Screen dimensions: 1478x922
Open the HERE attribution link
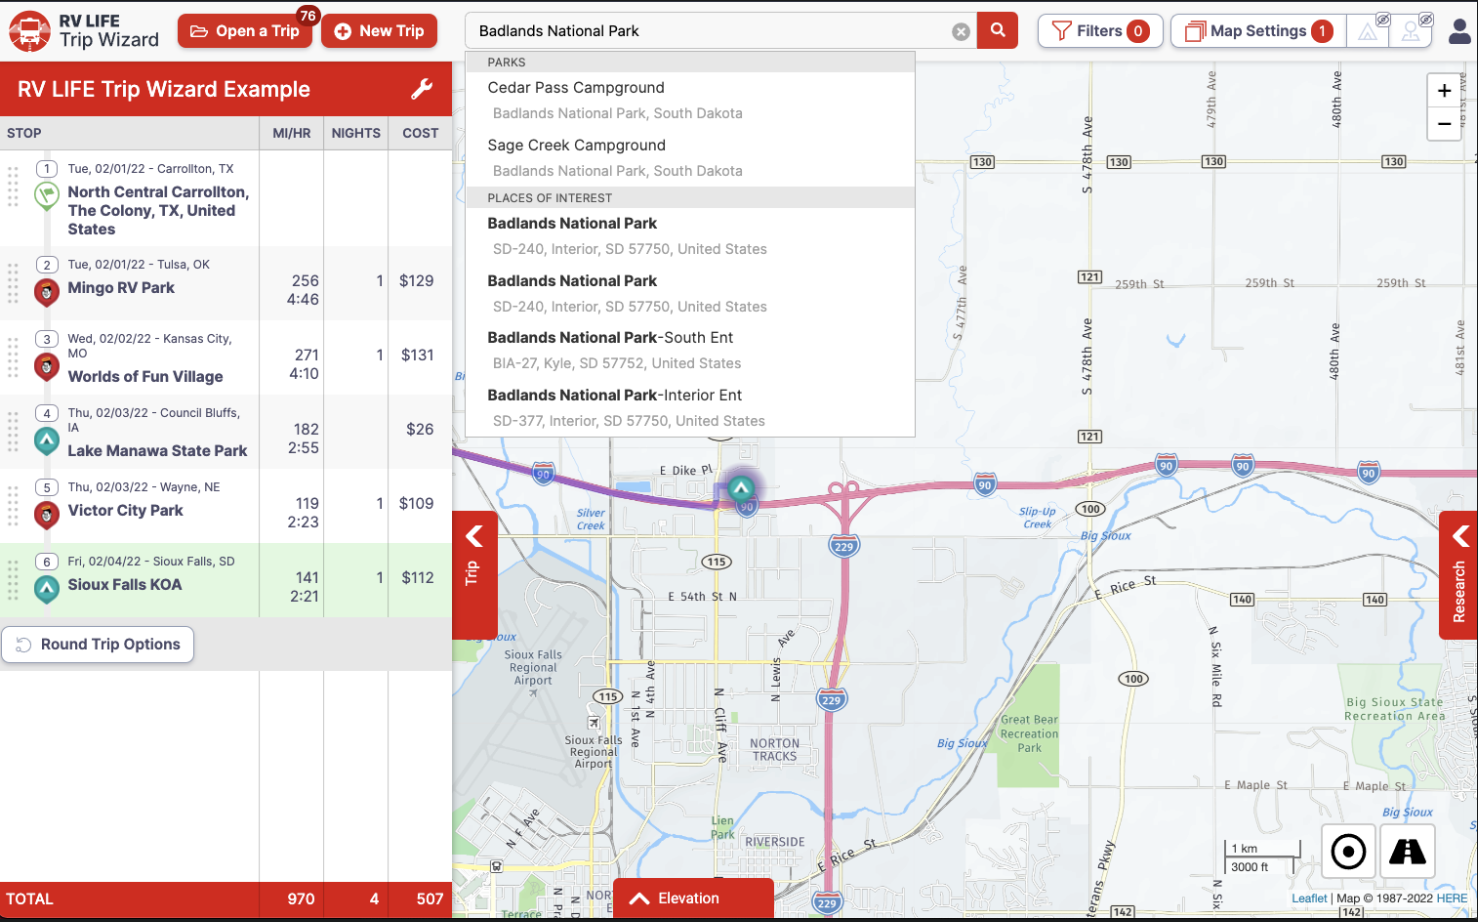1452,898
